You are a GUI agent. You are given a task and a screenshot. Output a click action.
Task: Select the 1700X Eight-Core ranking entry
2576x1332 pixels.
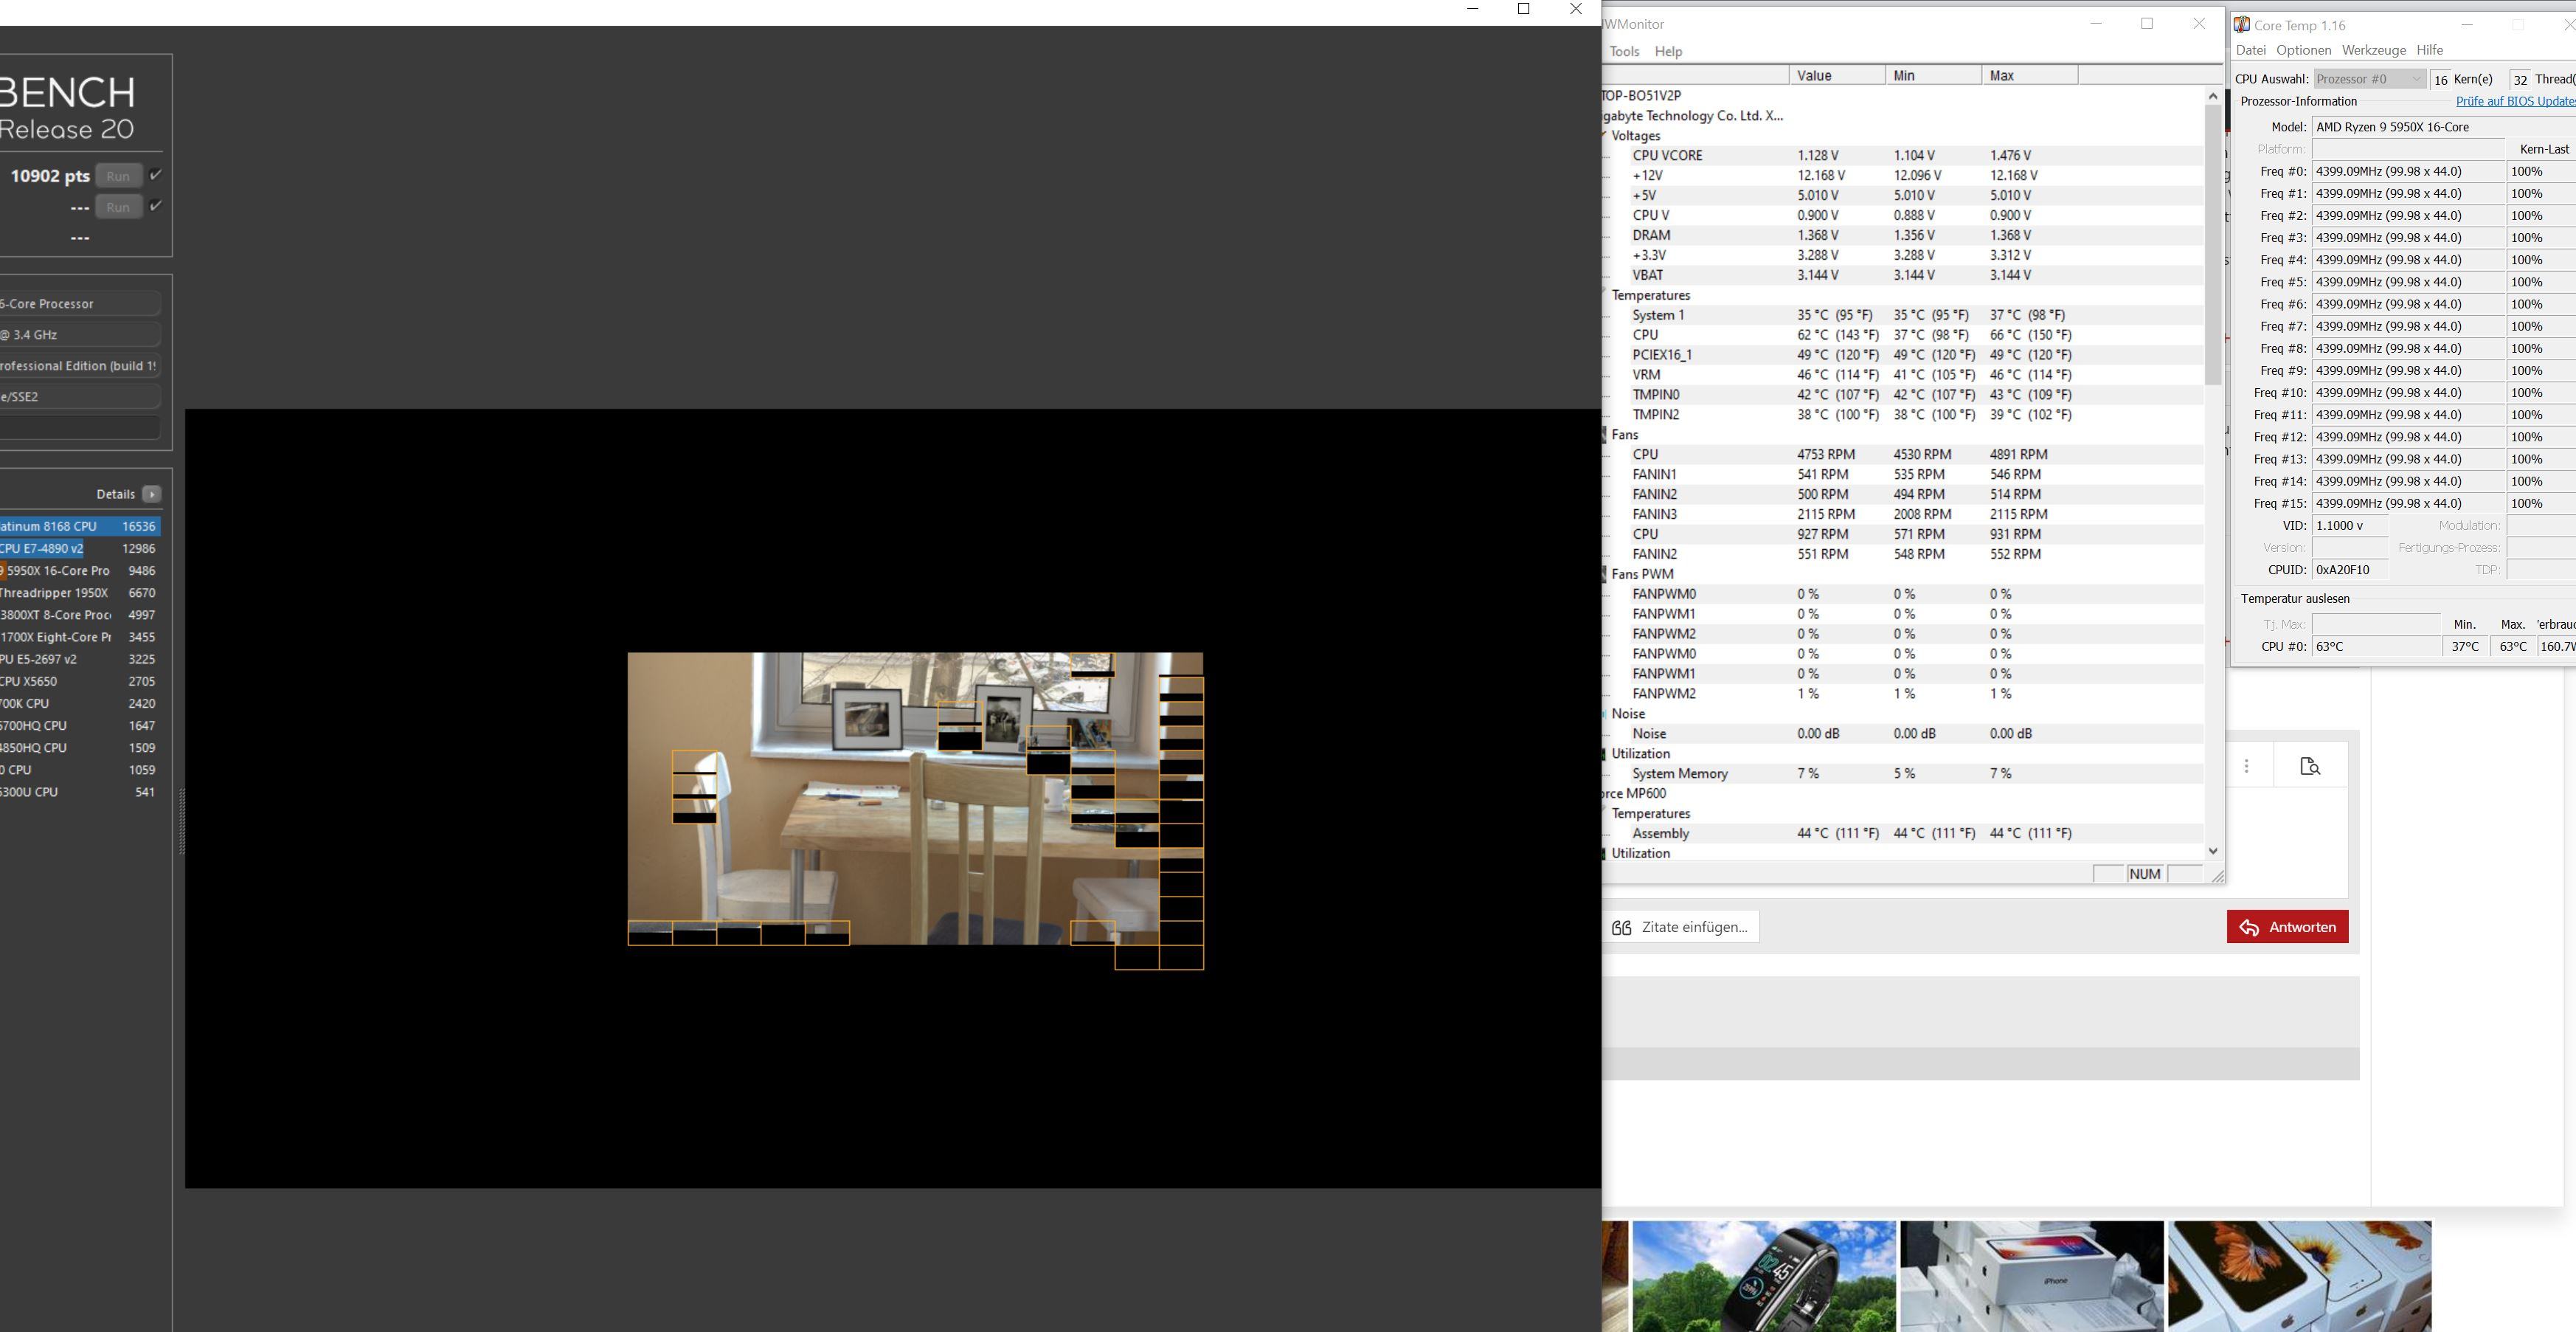pyautogui.click(x=80, y=637)
